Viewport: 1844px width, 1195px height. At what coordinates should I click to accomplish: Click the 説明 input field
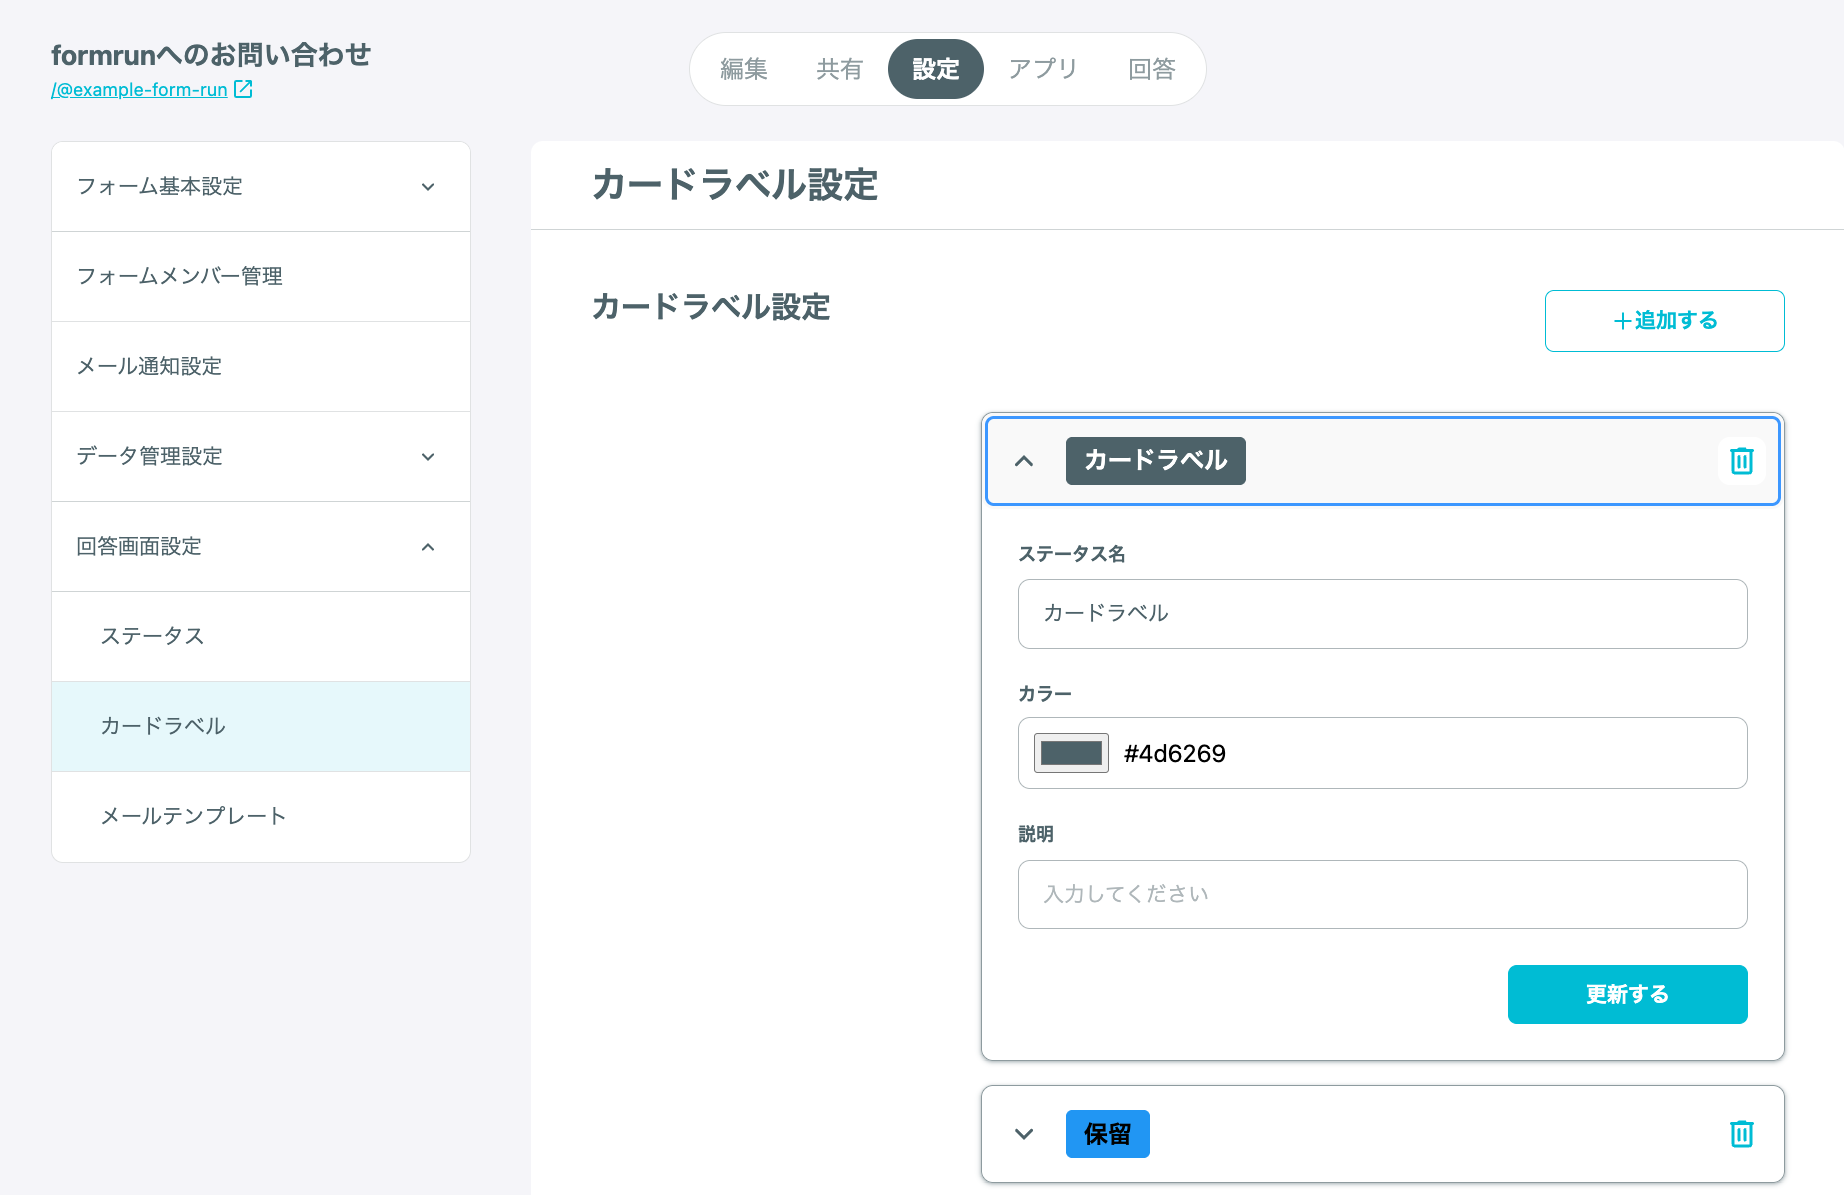[x=1382, y=894]
